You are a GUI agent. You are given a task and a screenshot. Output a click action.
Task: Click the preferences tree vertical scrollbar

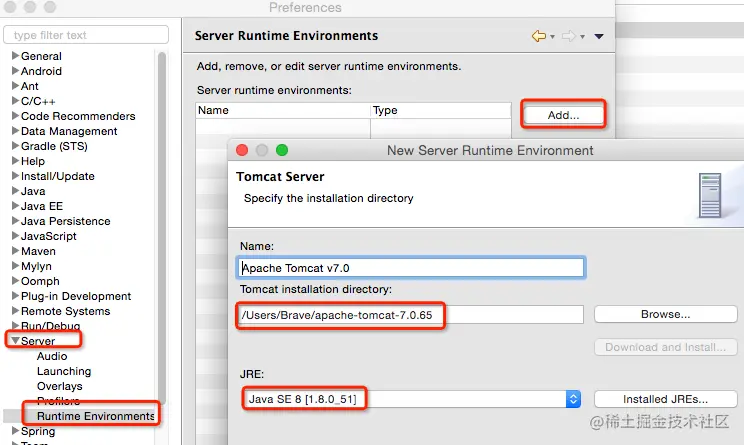point(162,228)
